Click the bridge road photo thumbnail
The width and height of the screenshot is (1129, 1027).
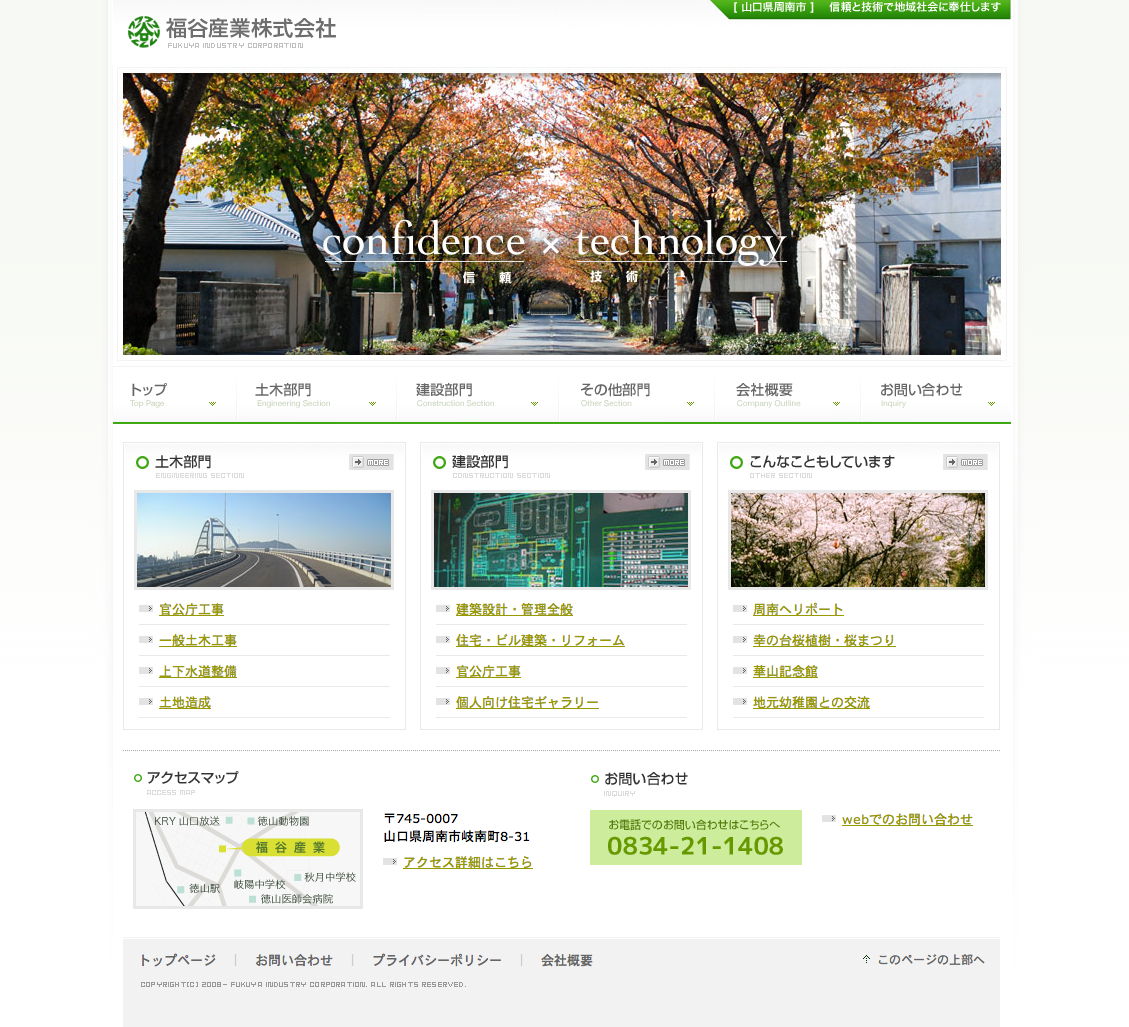[264, 540]
